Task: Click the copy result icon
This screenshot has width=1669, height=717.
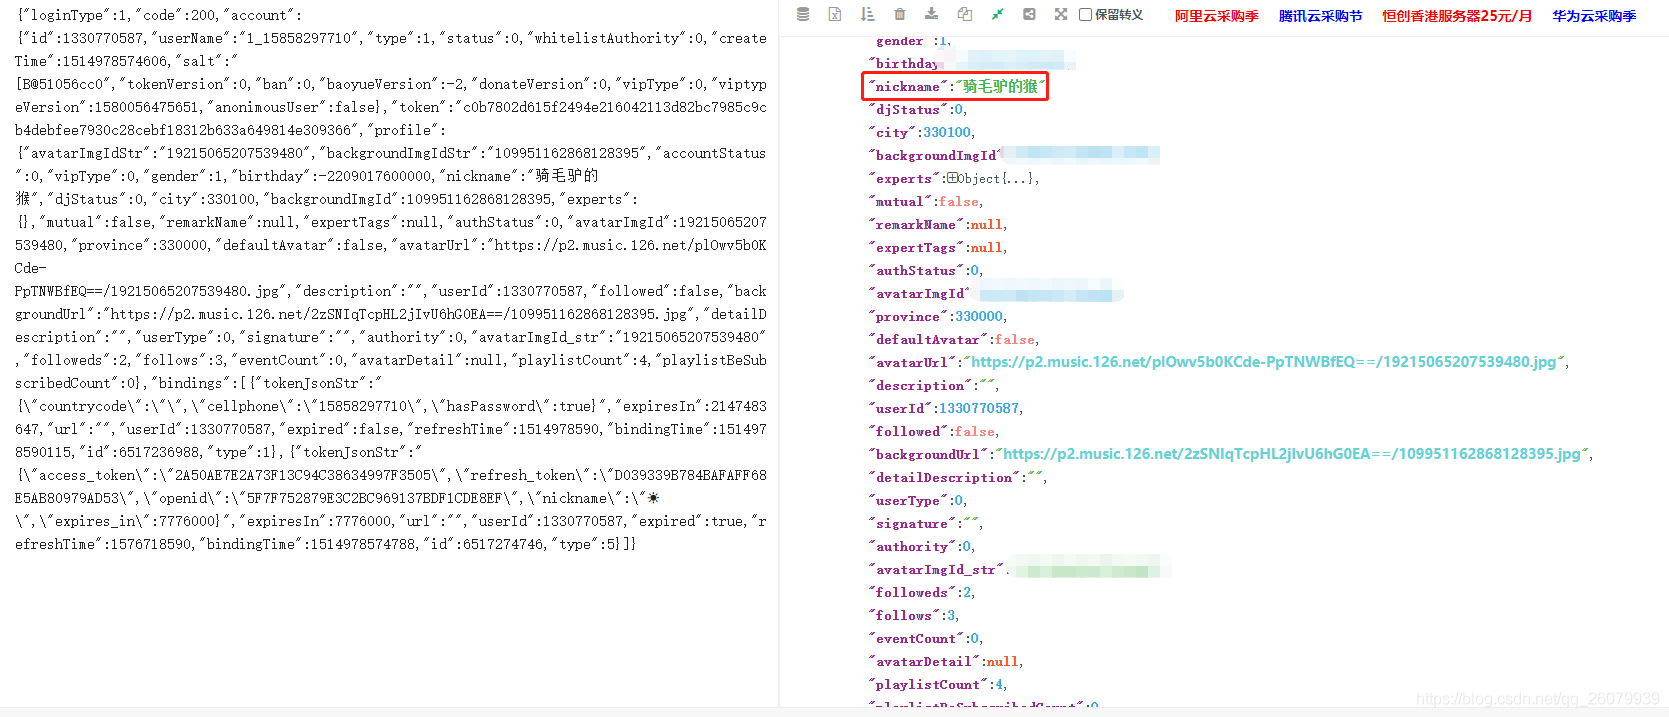Action: coord(964,14)
